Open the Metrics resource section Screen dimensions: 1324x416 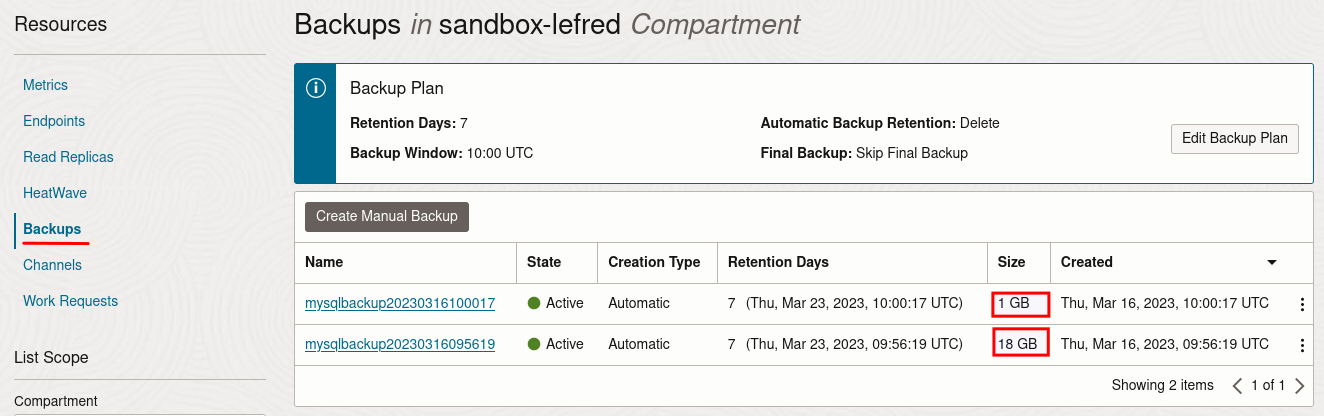[x=46, y=85]
